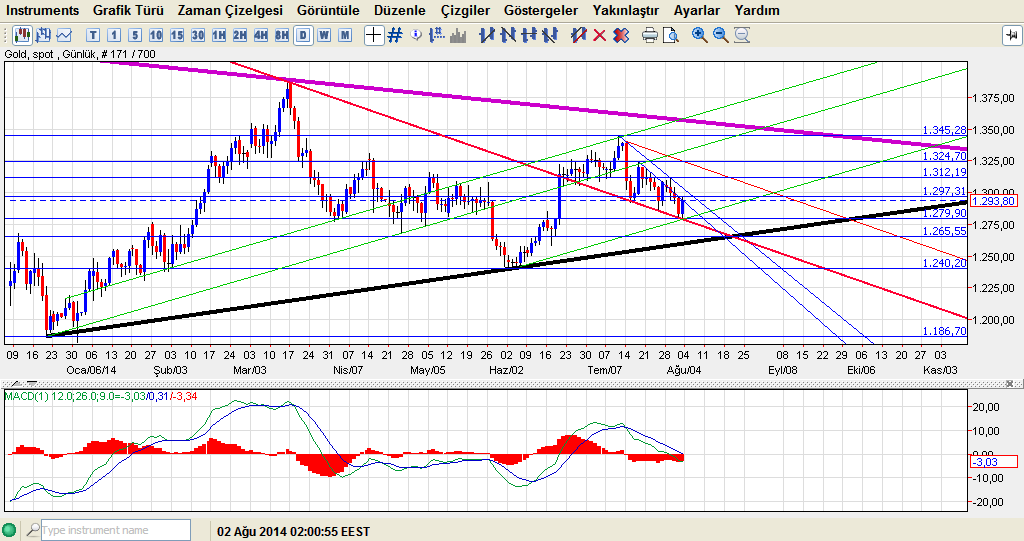Select the 2H timeframe button
The height and width of the screenshot is (541, 1024).
[240, 35]
